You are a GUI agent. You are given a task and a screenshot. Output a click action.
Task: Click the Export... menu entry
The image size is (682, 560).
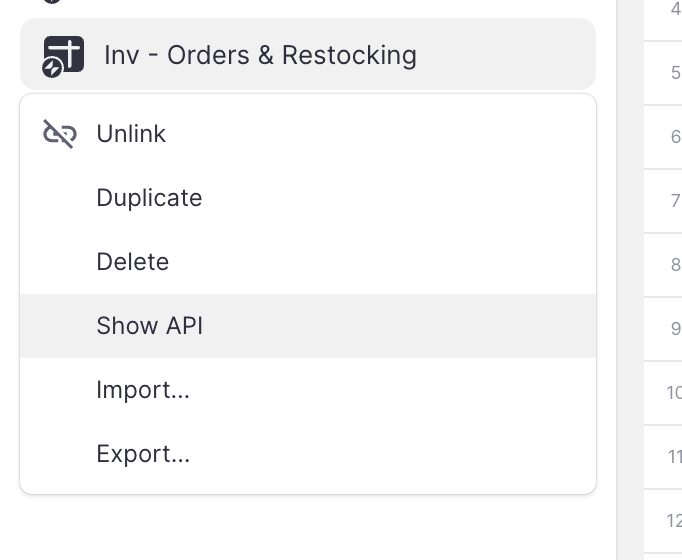click(143, 454)
